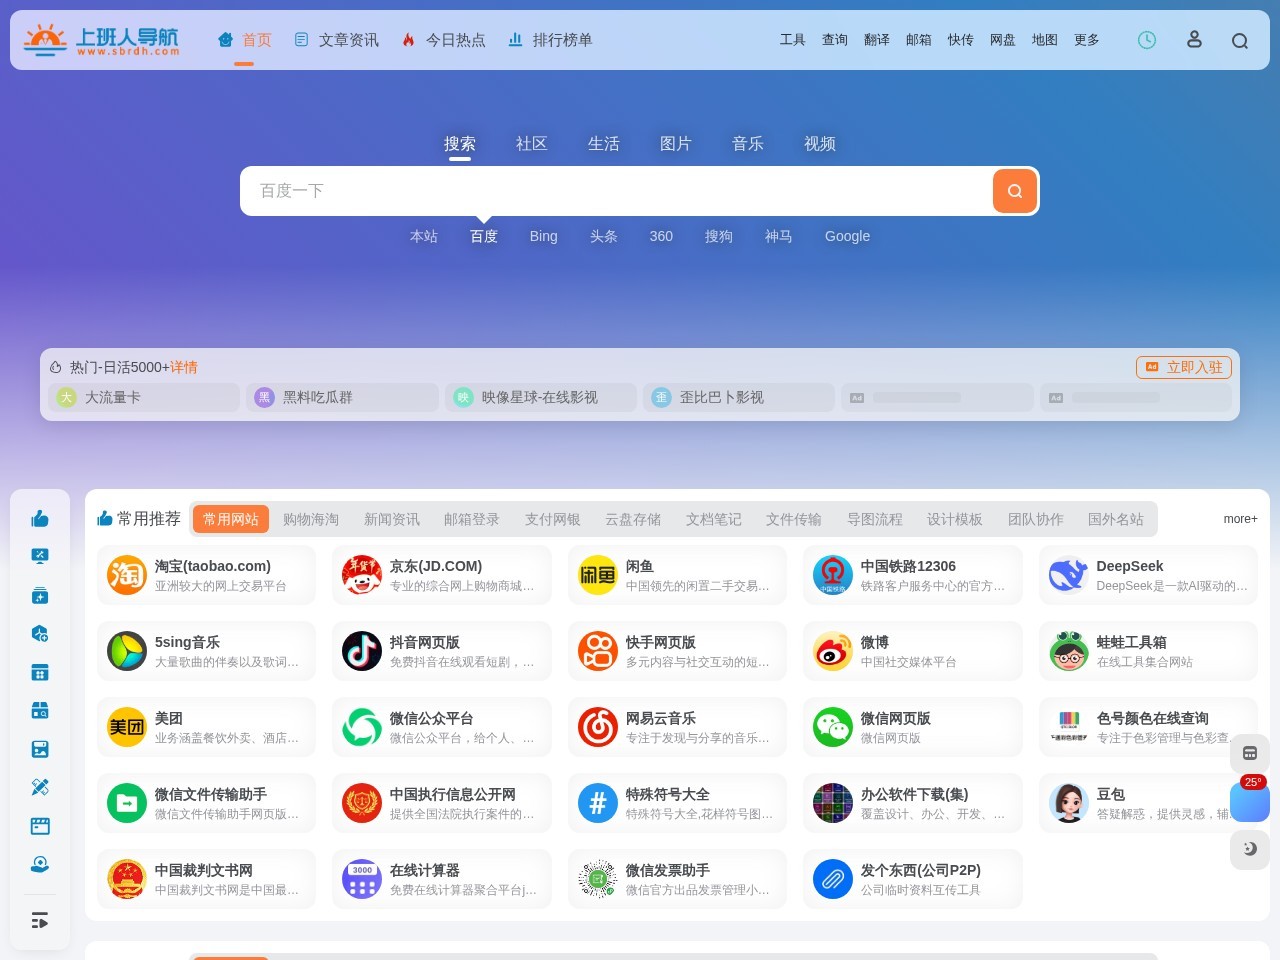Switch to the 设计模板 tab

955,519
